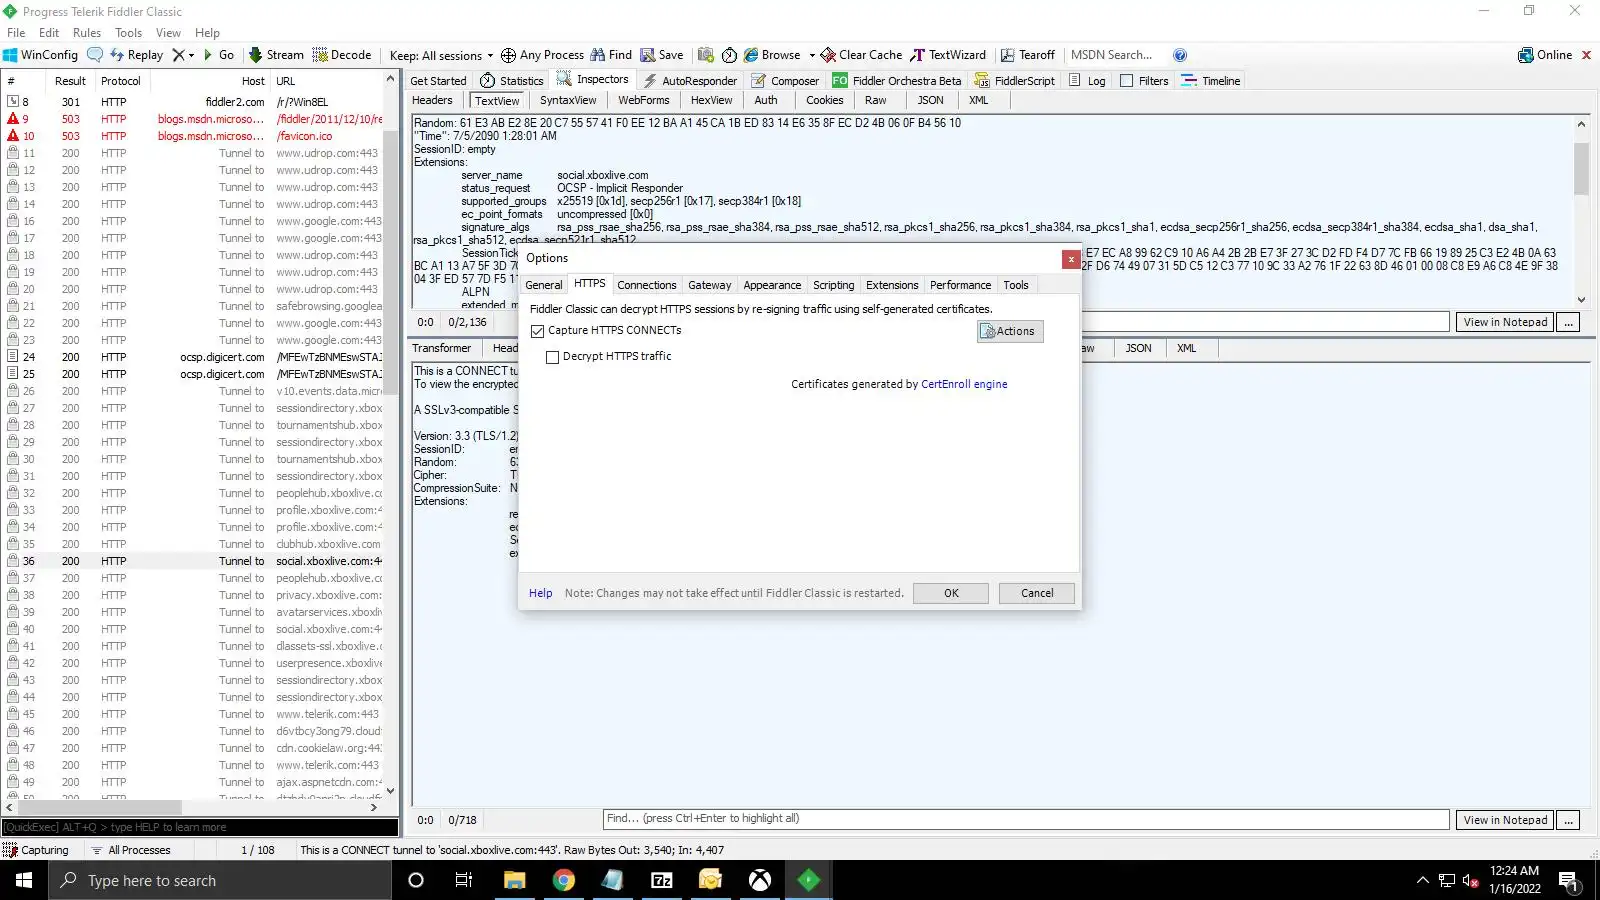1600x900 pixels.
Task: Switch to the Performance options tab
Action: tap(961, 285)
